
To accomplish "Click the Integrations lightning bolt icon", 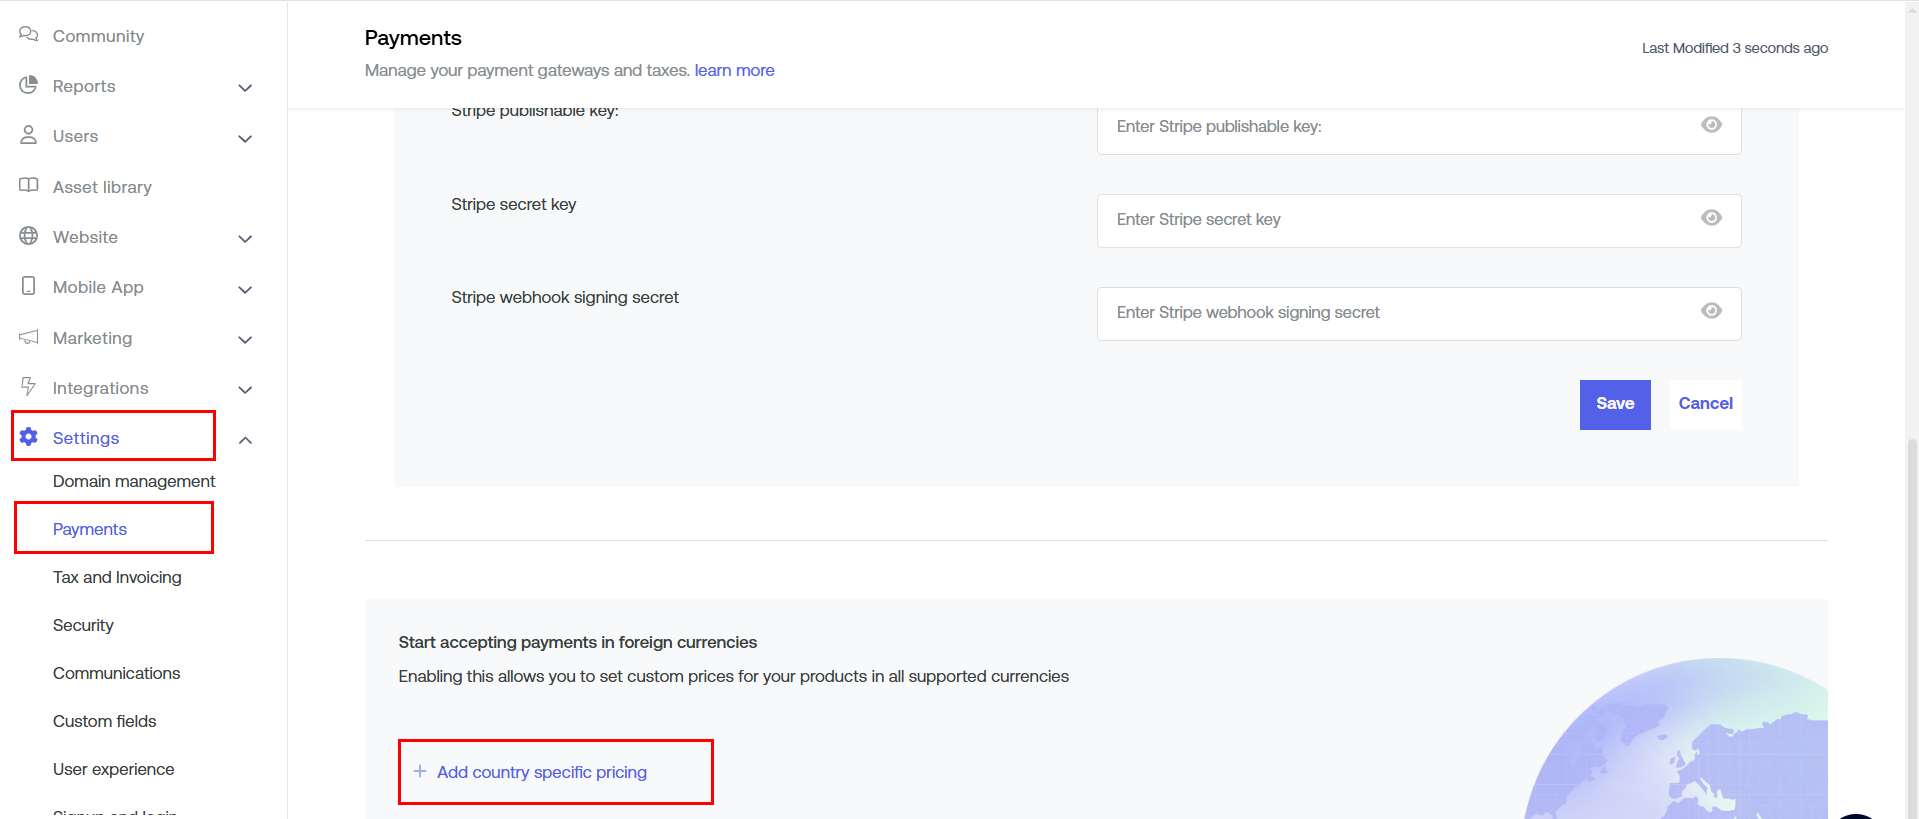I will [28, 387].
